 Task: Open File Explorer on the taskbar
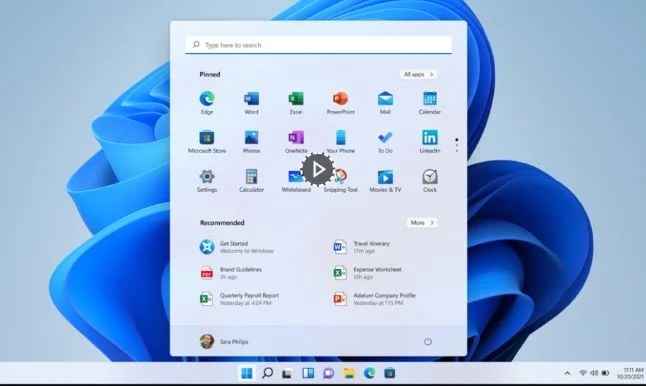[349, 373]
